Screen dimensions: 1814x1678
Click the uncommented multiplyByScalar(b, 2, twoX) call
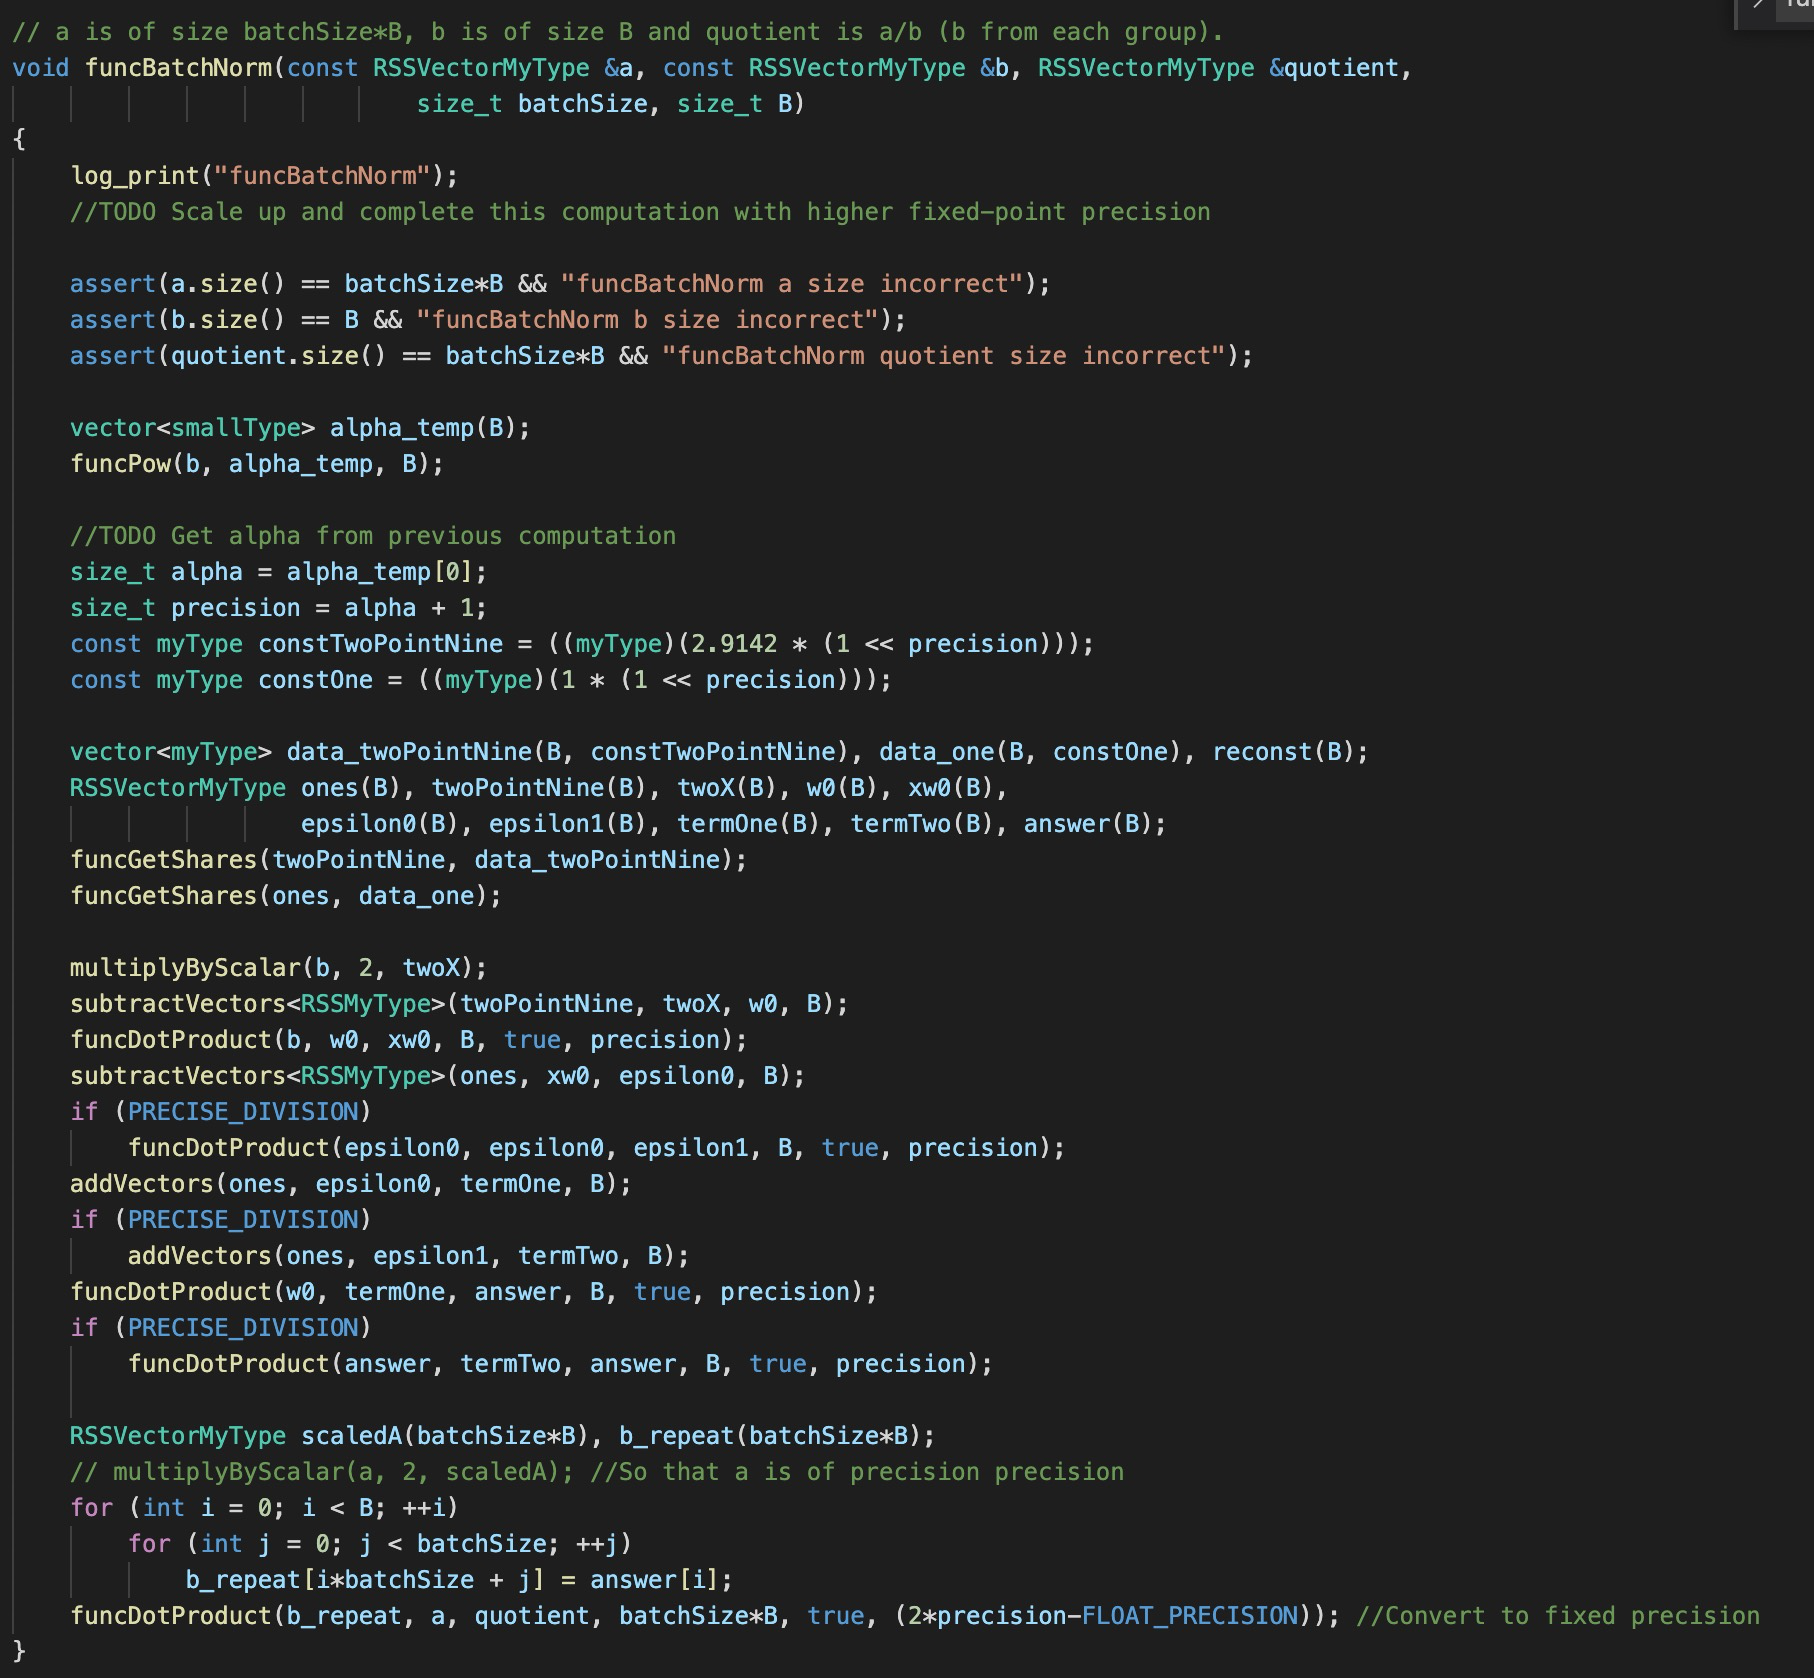click(x=278, y=968)
